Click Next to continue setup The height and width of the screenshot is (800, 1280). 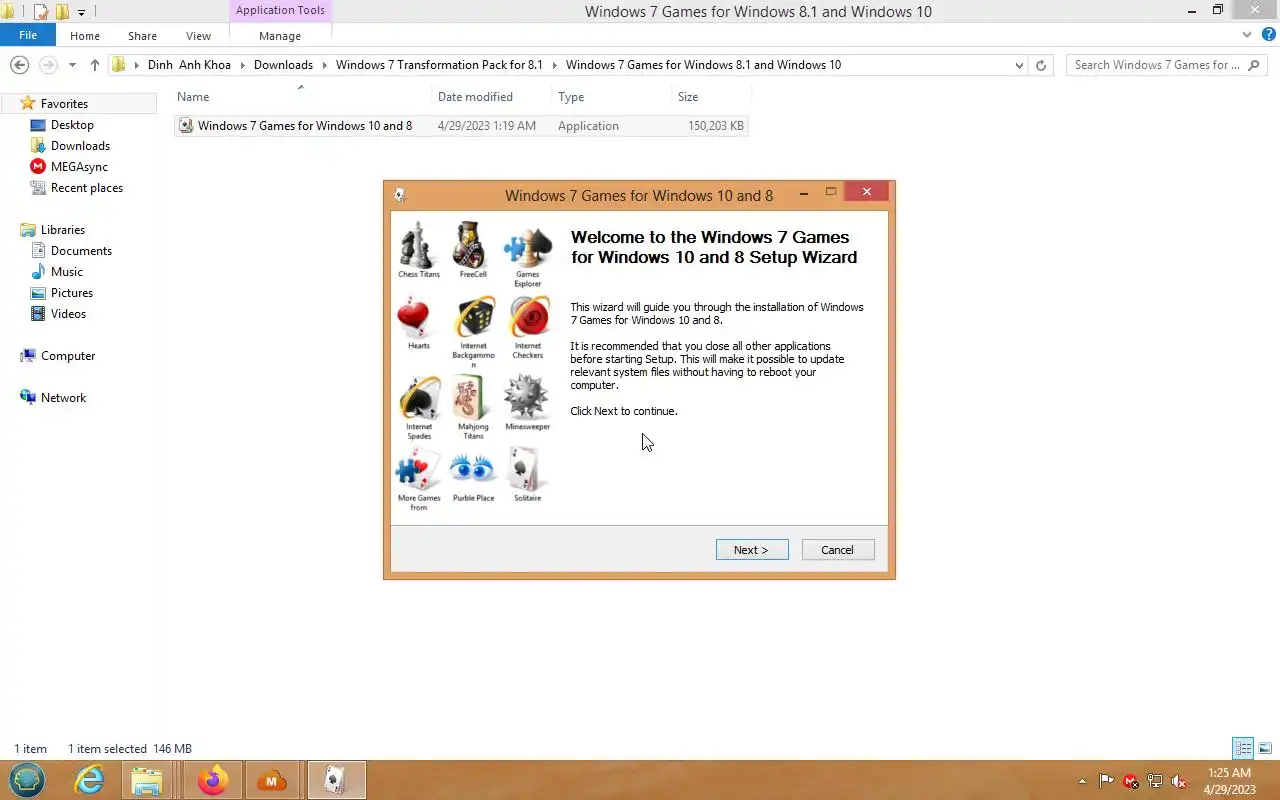coord(752,550)
